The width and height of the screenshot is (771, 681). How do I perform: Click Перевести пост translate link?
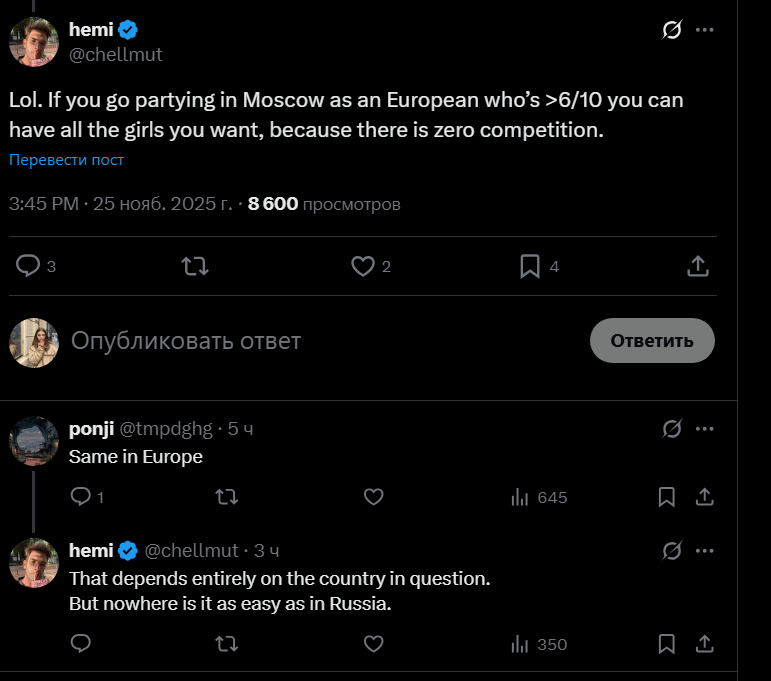(x=67, y=160)
